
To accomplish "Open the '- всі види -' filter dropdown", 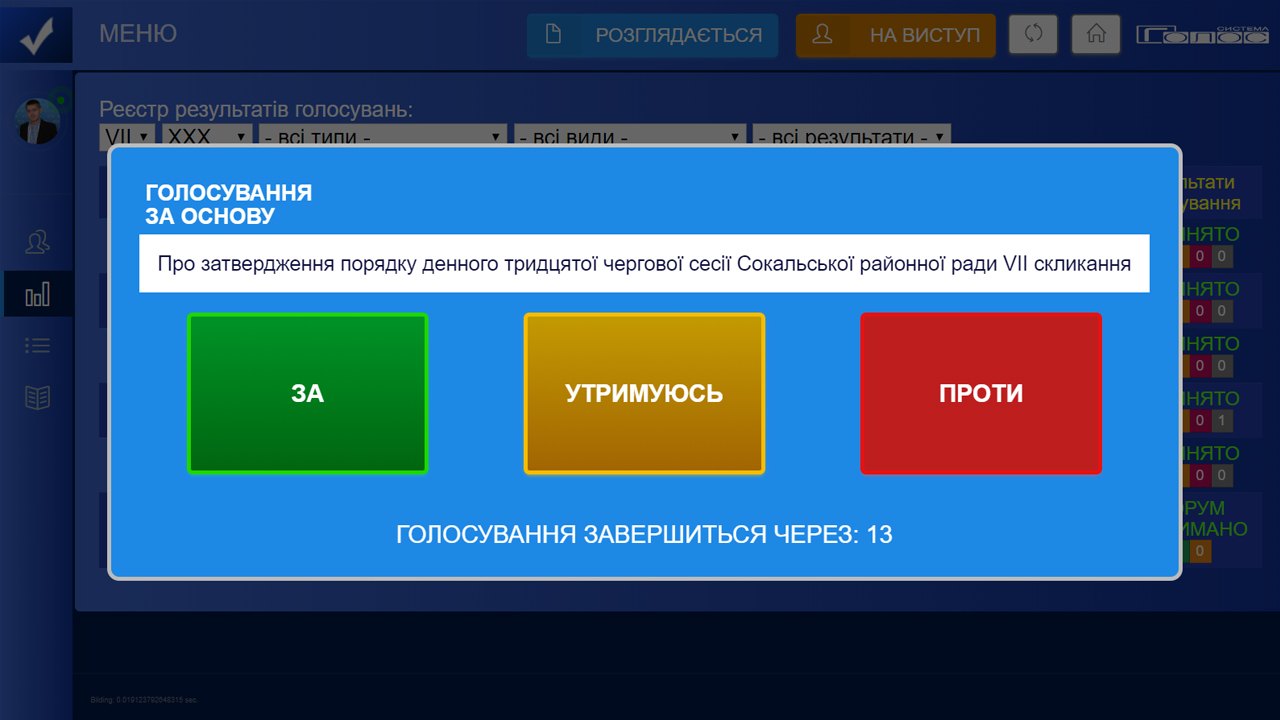I will click(x=630, y=137).
